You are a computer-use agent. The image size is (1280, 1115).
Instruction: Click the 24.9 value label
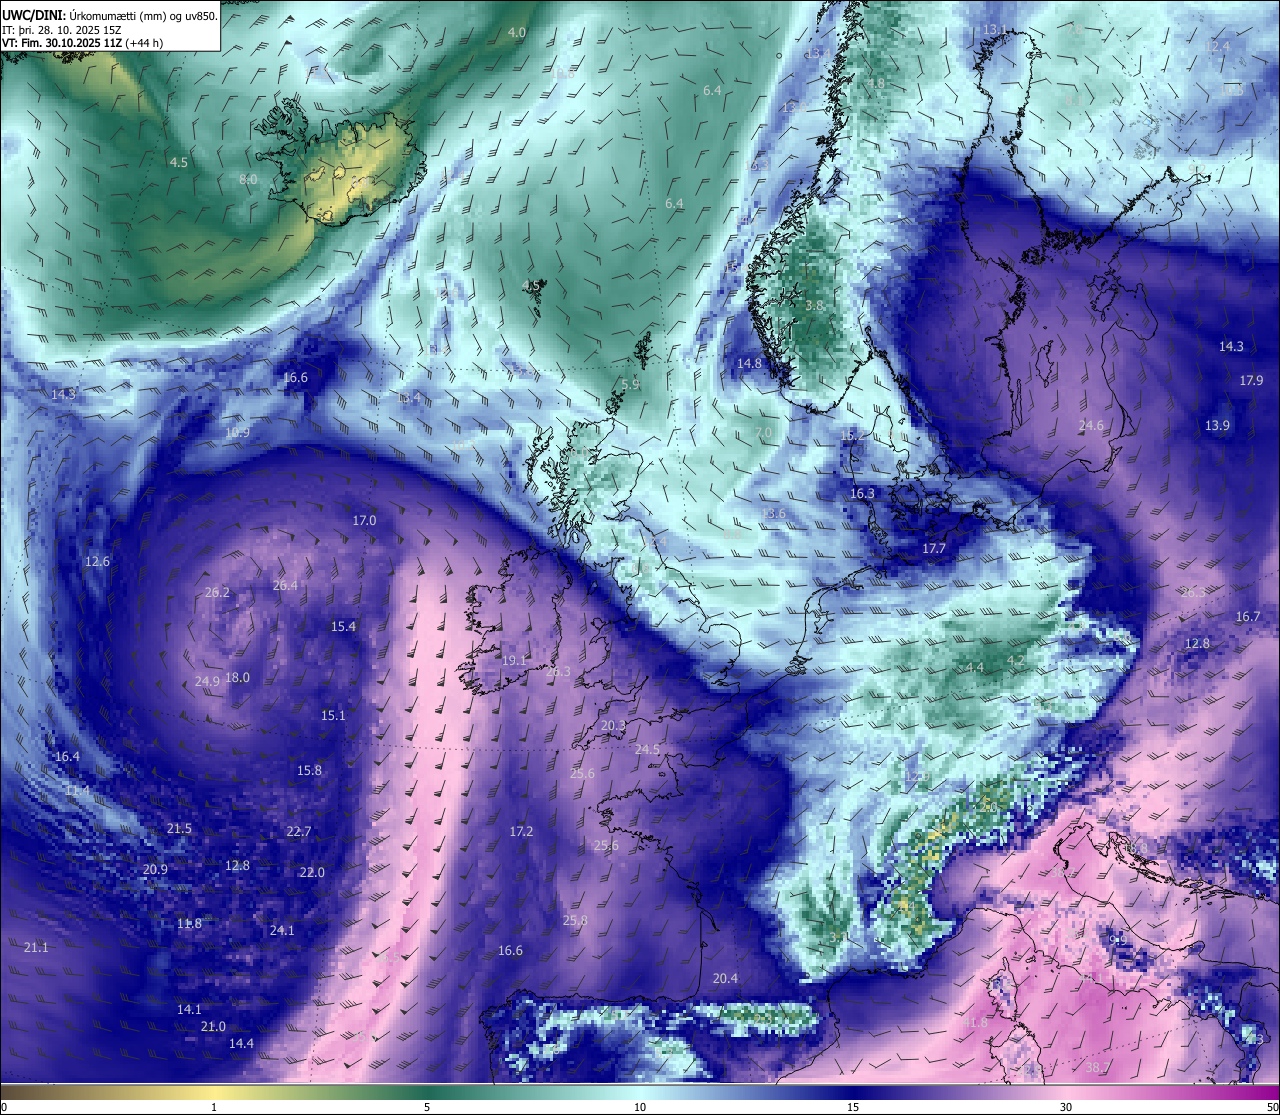(x=207, y=682)
